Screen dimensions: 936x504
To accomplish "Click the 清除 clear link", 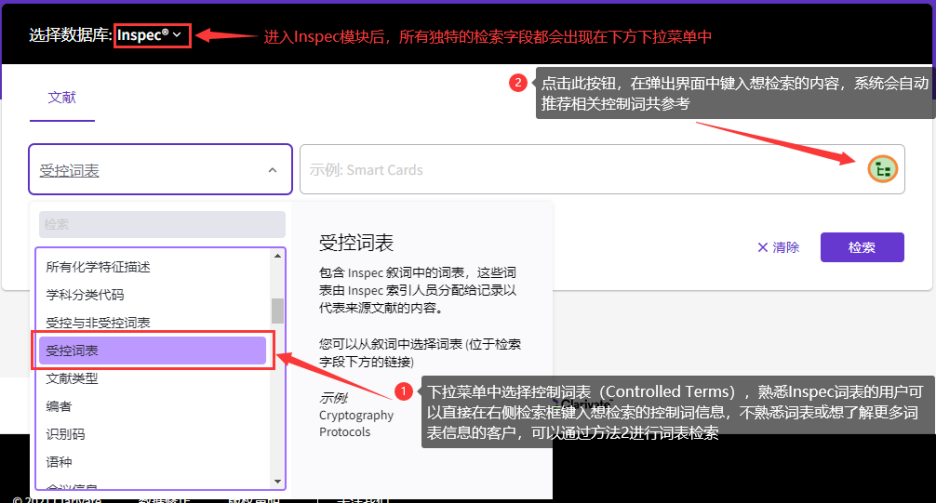I will 778,247.
